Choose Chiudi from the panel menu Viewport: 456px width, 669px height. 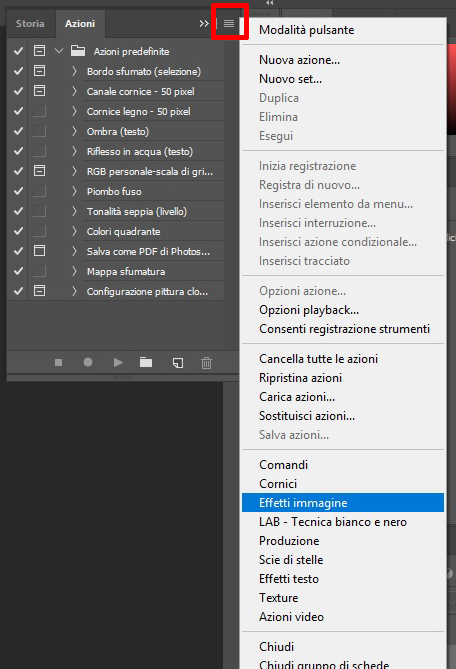pyautogui.click(x=343, y=647)
